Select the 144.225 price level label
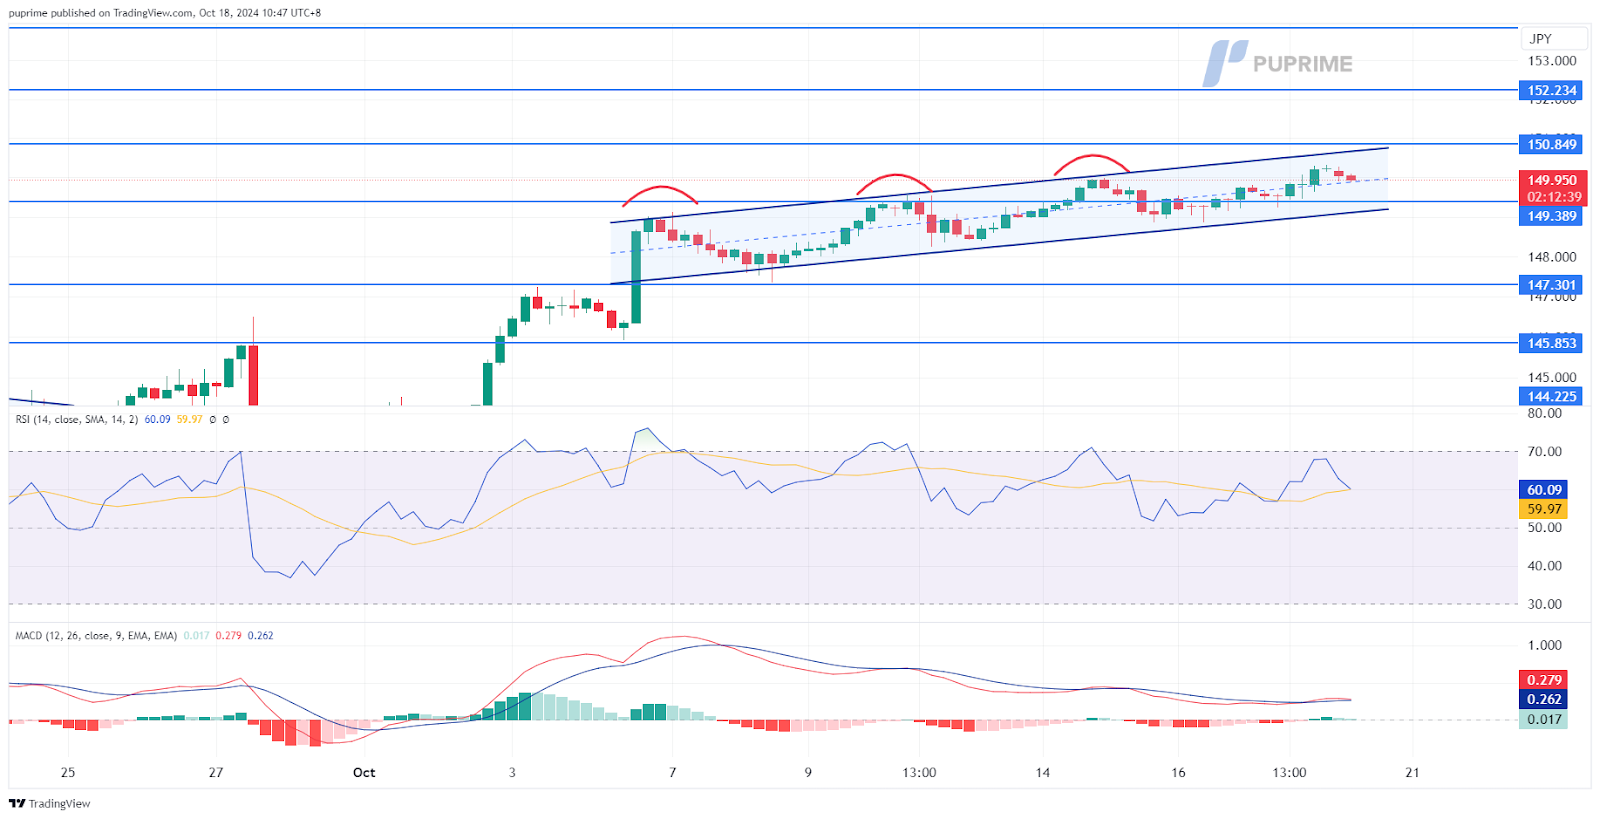Viewport: 1600px width, 819px height. coord(1551,396)
